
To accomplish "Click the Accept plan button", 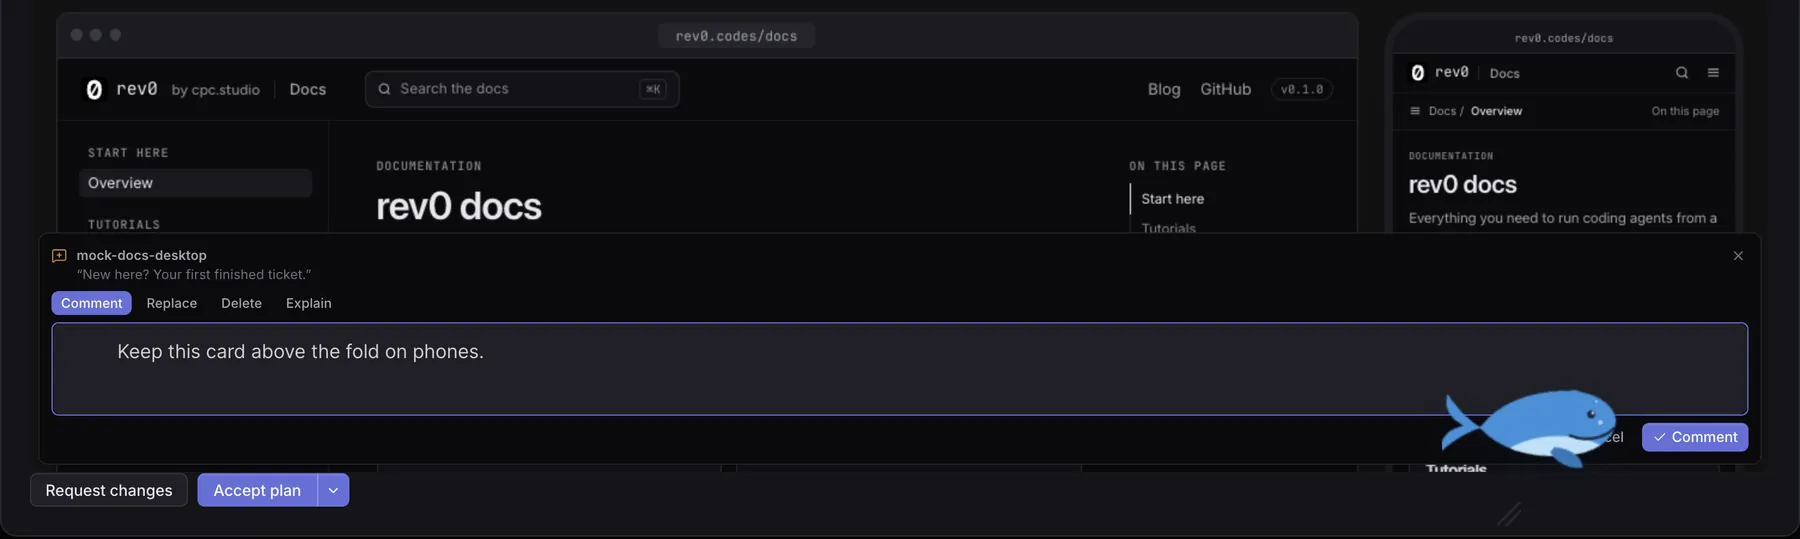I will 257,490.
